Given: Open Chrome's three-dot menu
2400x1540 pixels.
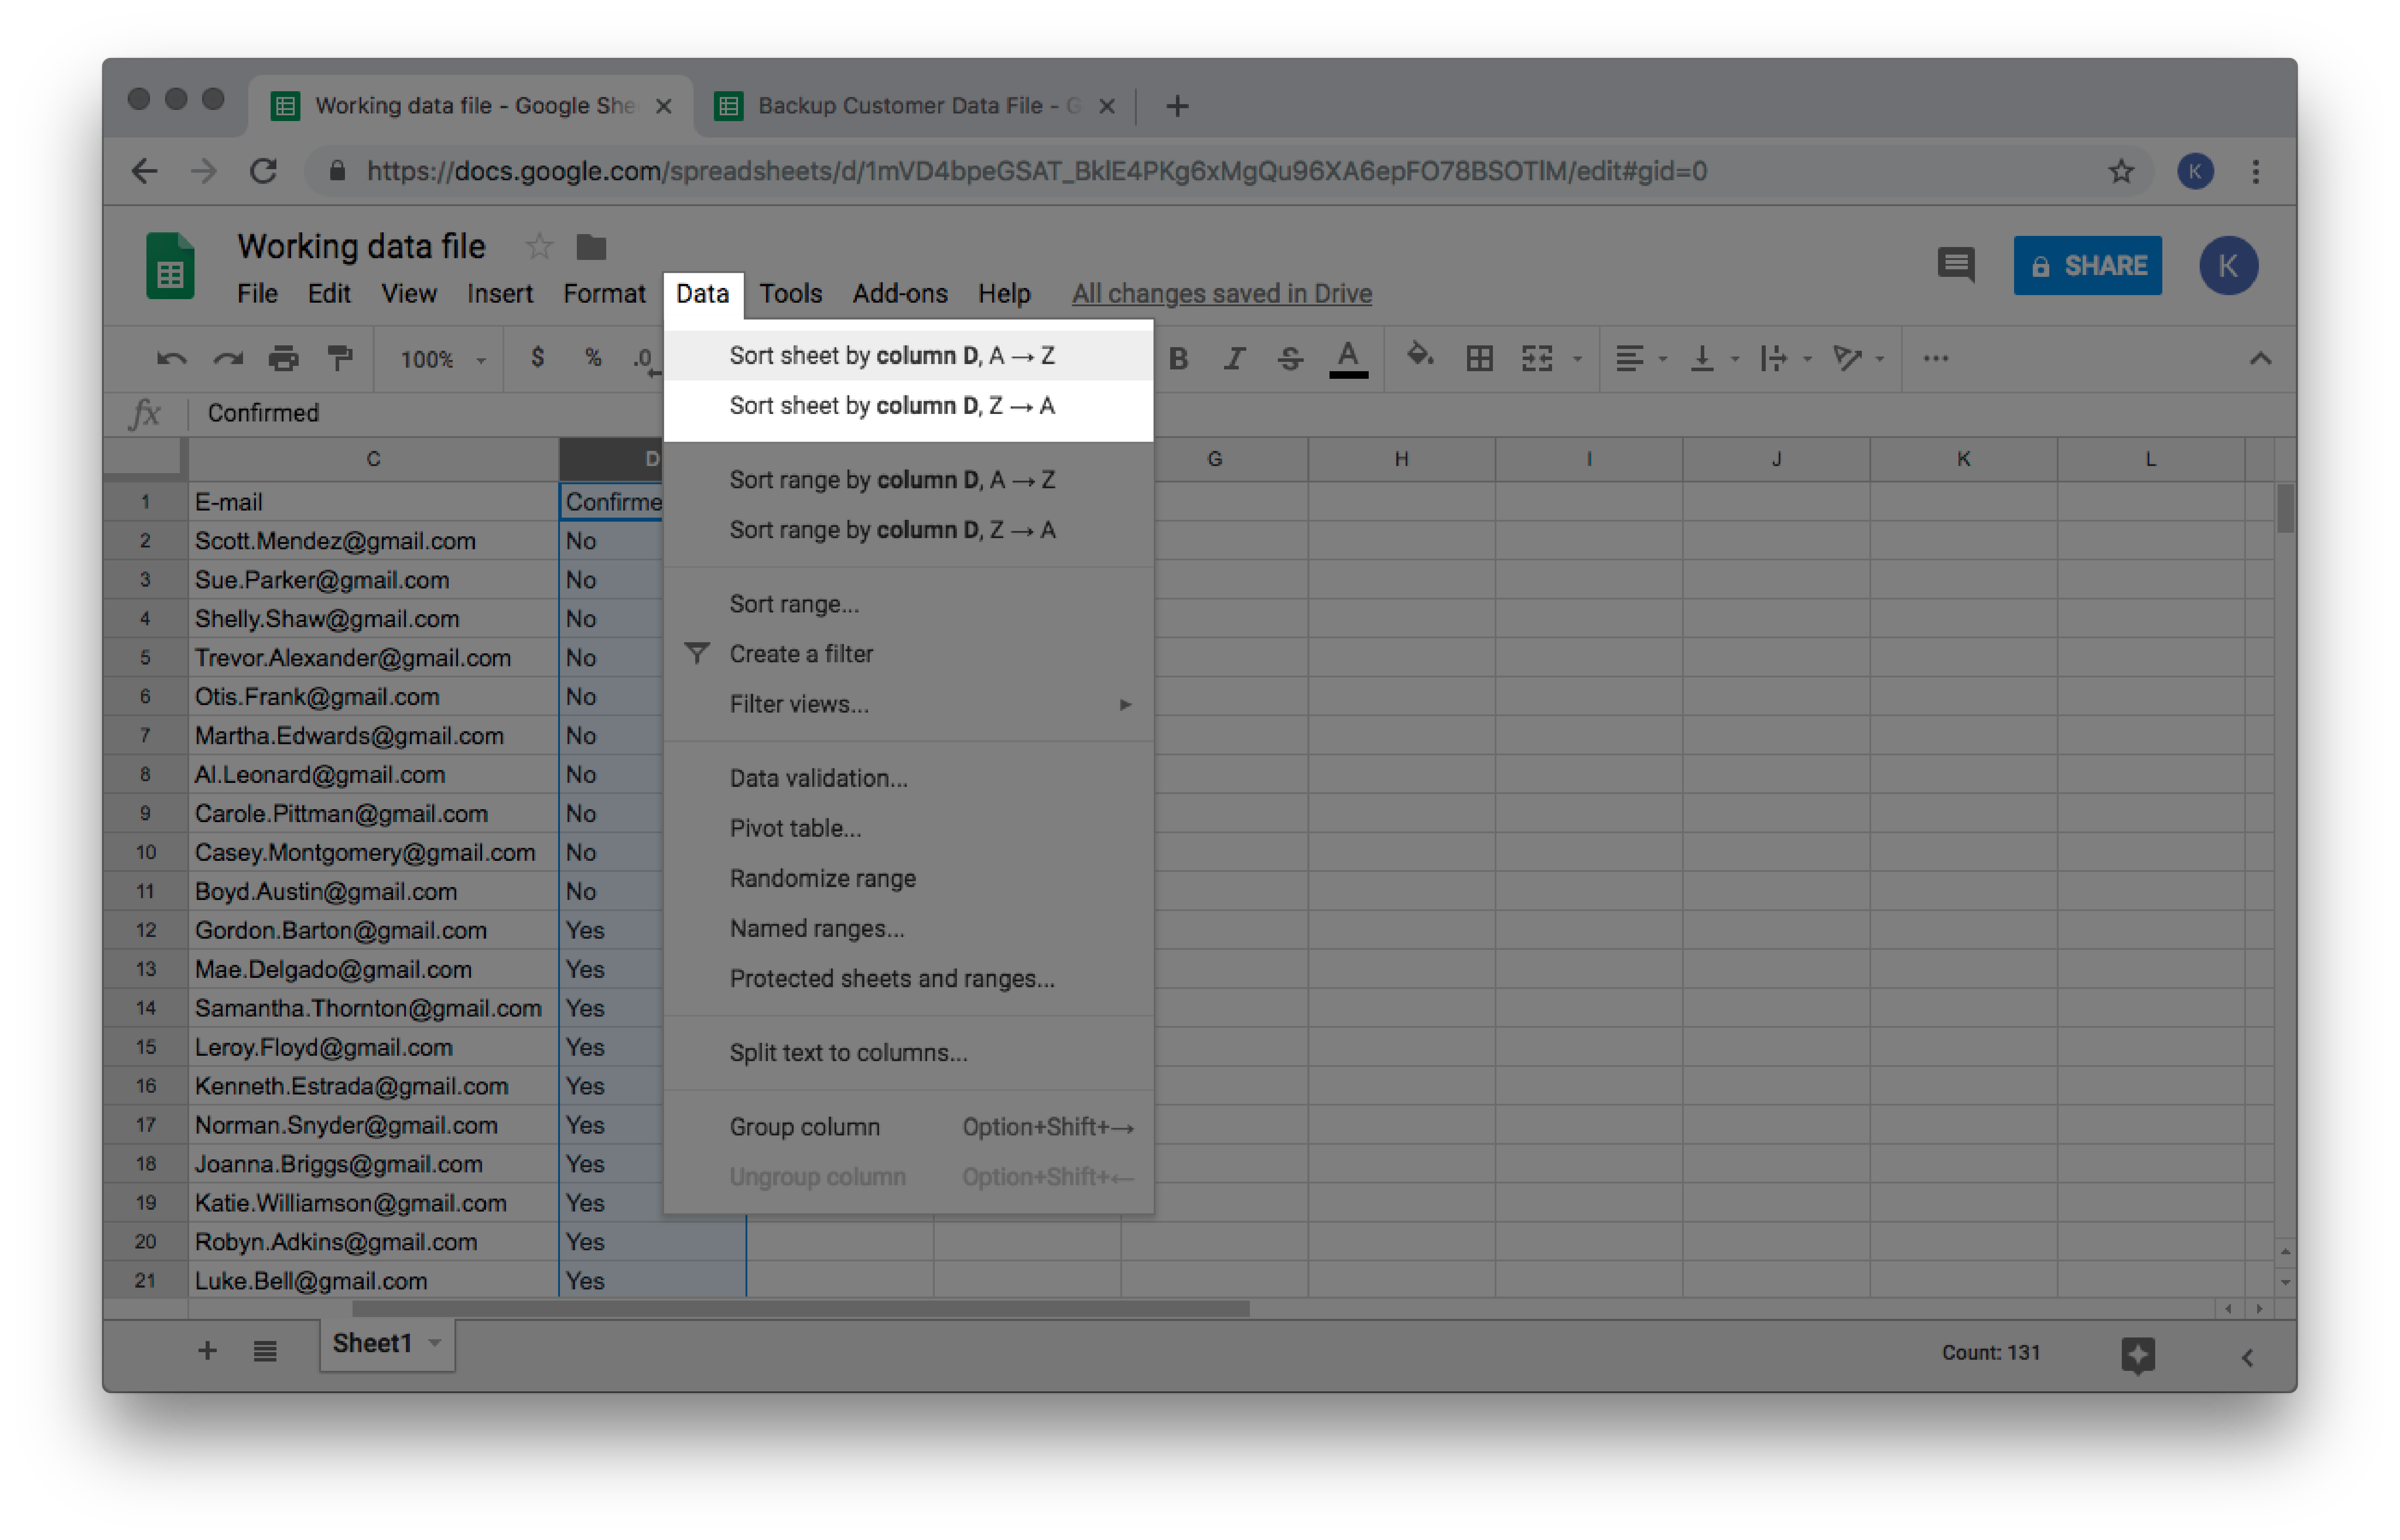Looking at the screenshot, I should (2255, 171).
